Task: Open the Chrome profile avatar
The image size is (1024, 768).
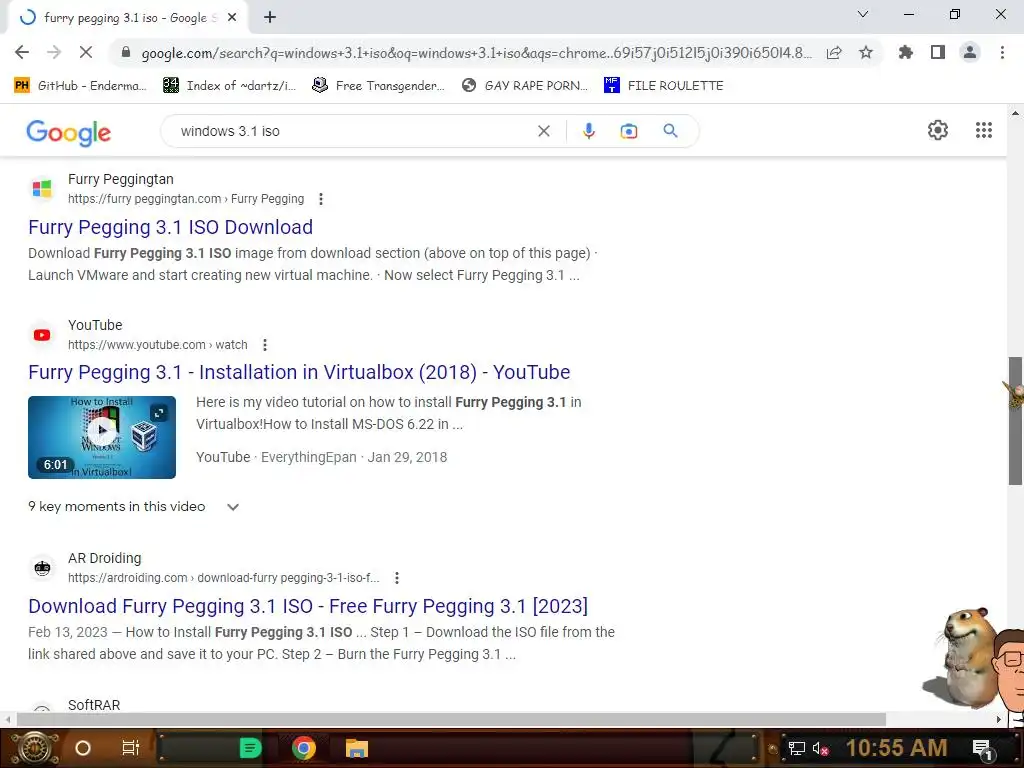Action: [x=970, y=52]
